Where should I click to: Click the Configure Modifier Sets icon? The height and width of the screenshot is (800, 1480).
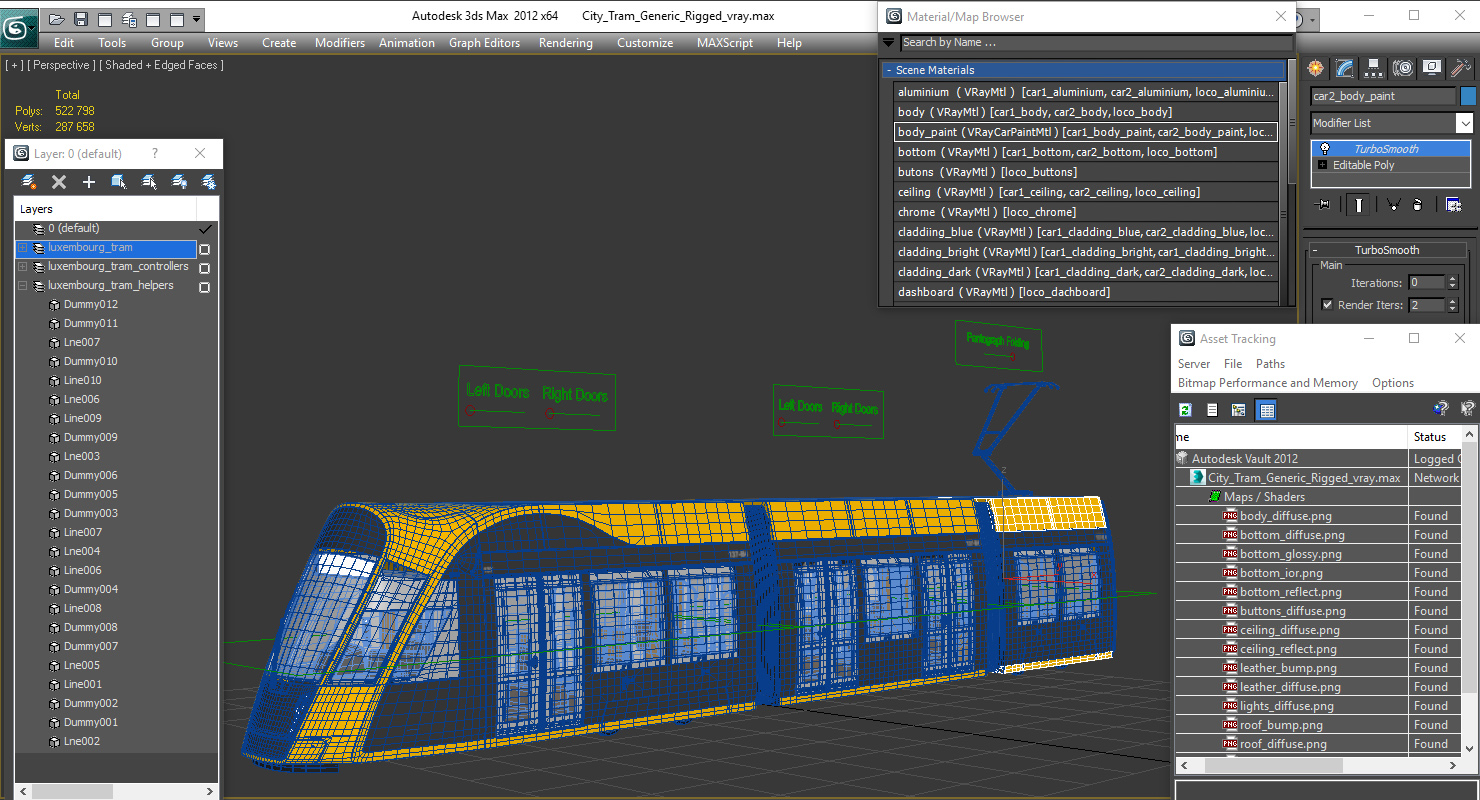pyautogui.click(x=1454, y=204)
